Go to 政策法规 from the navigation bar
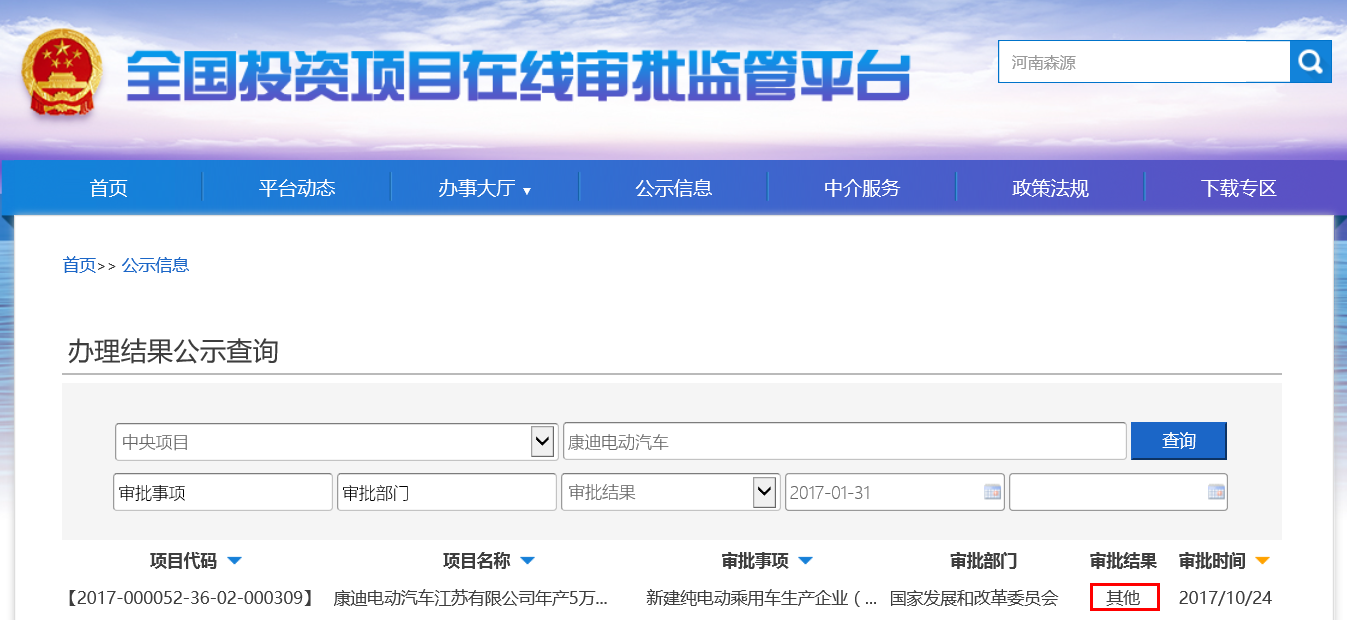Screen dimensions: 1347x620 pyautogui.click(x=1050, y=187)
